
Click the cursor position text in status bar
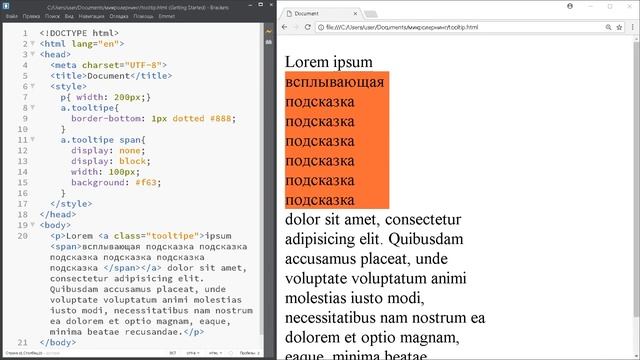24,353
